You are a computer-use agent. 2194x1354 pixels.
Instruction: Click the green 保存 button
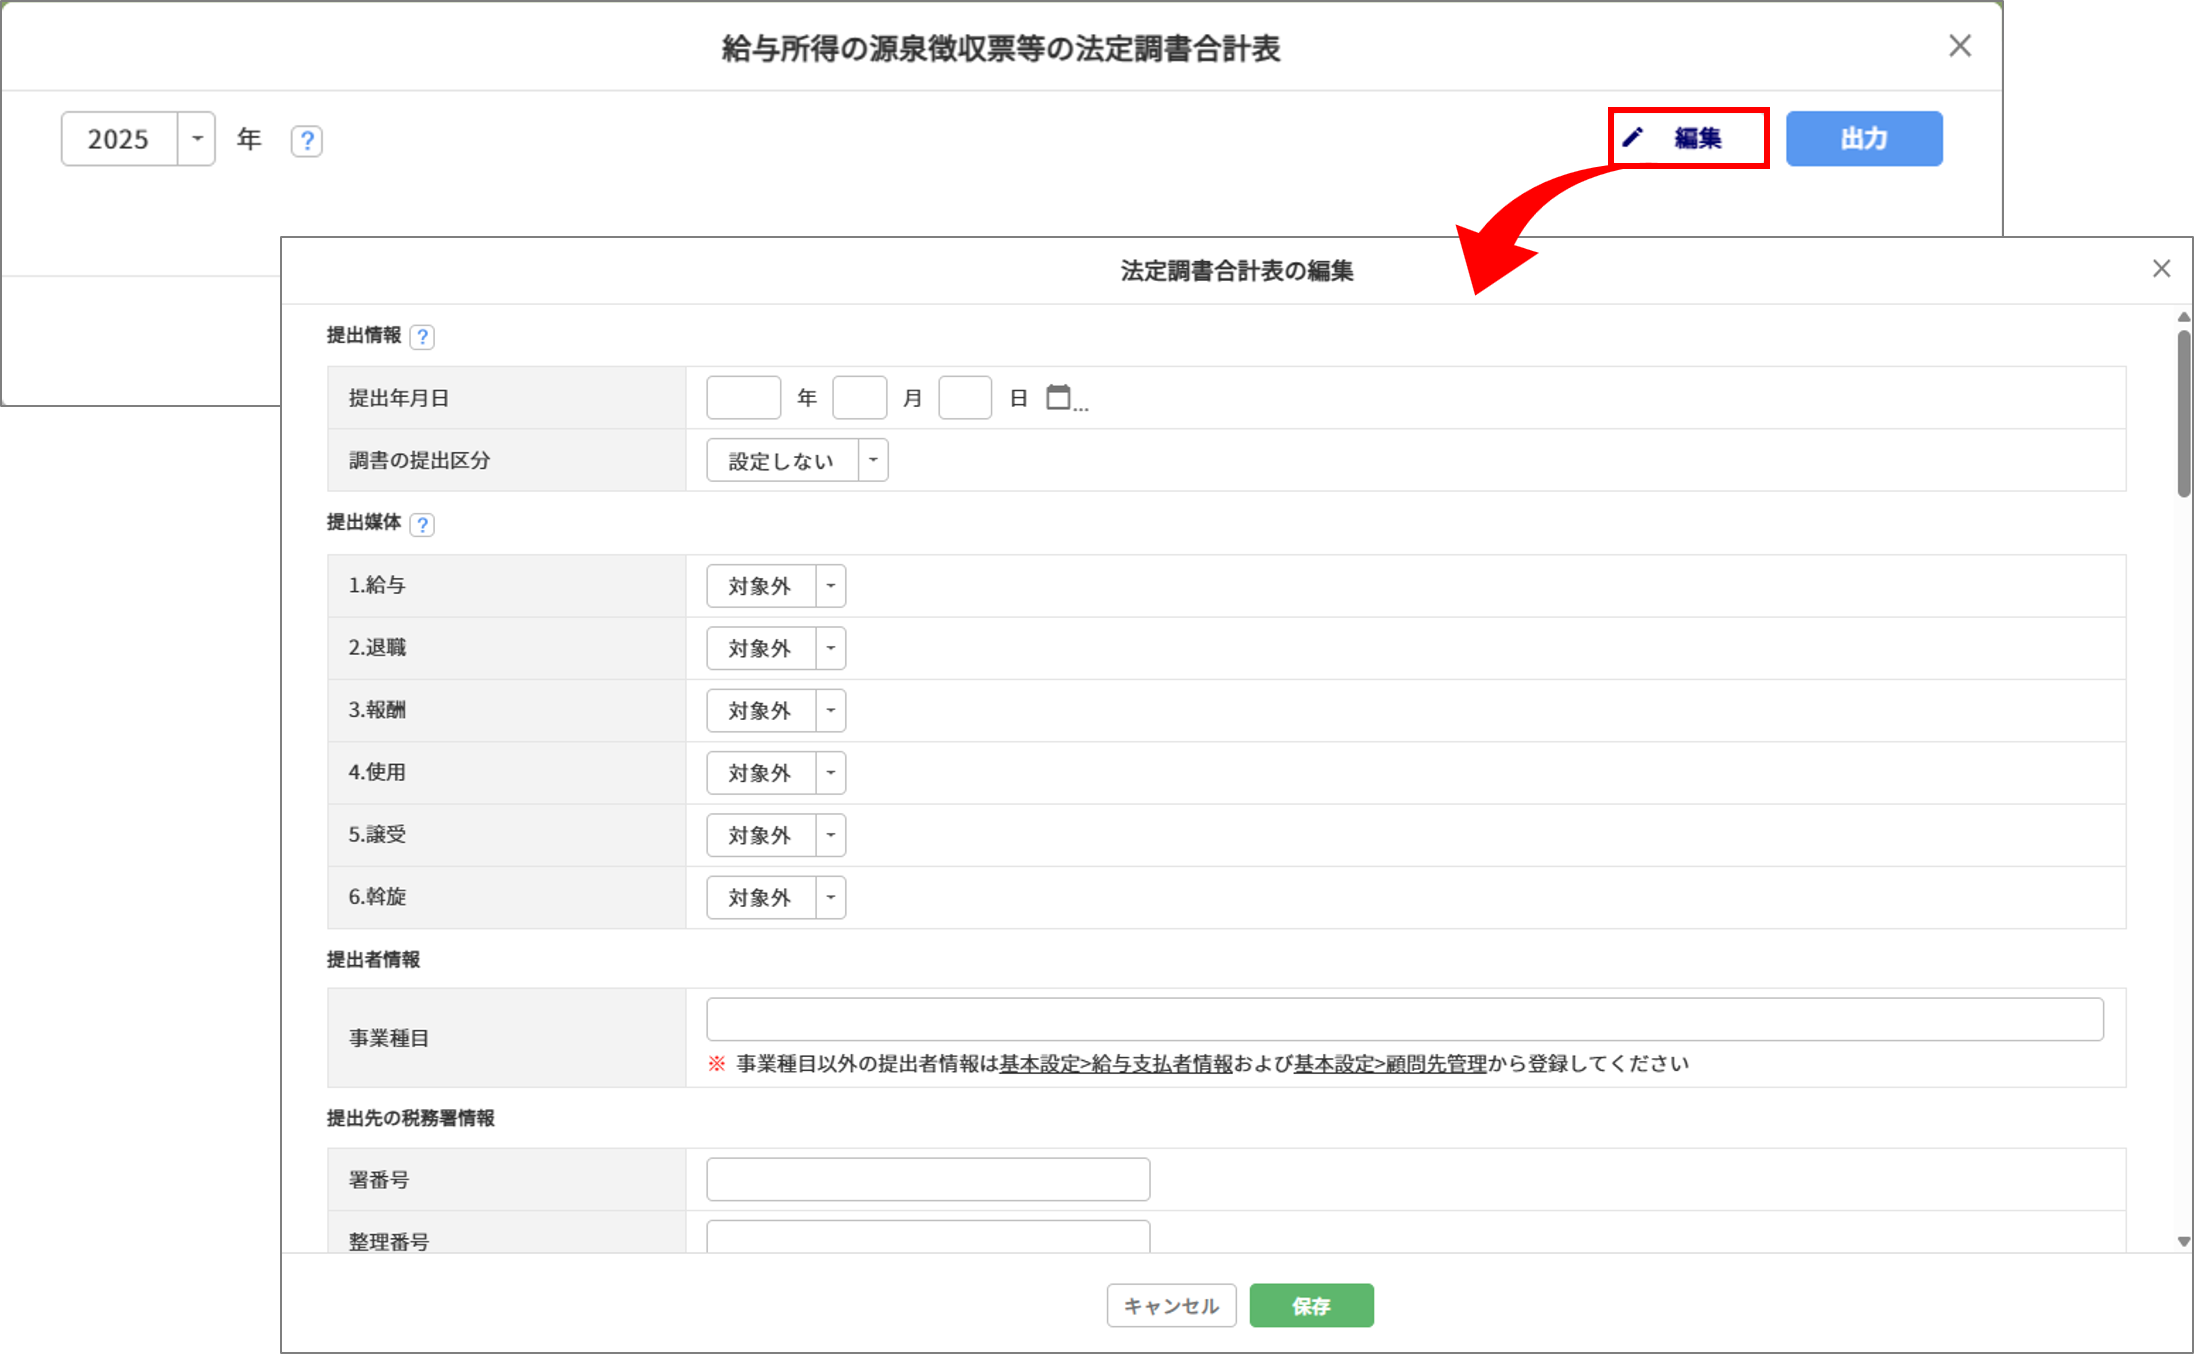click(x=1310, y=1305)
